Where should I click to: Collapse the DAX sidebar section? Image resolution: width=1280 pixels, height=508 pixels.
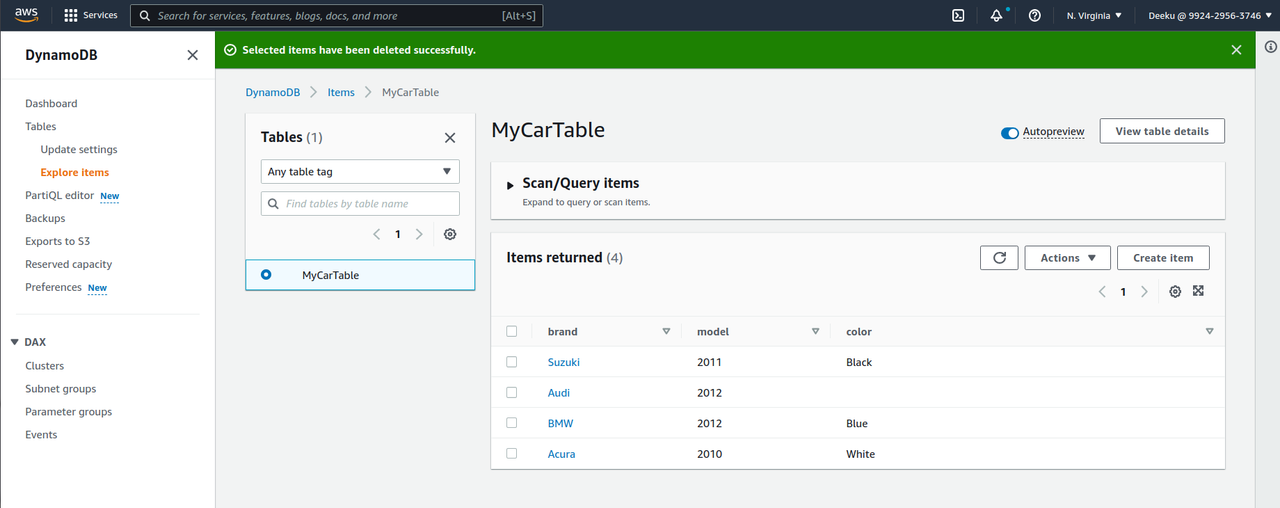[15, 342]
